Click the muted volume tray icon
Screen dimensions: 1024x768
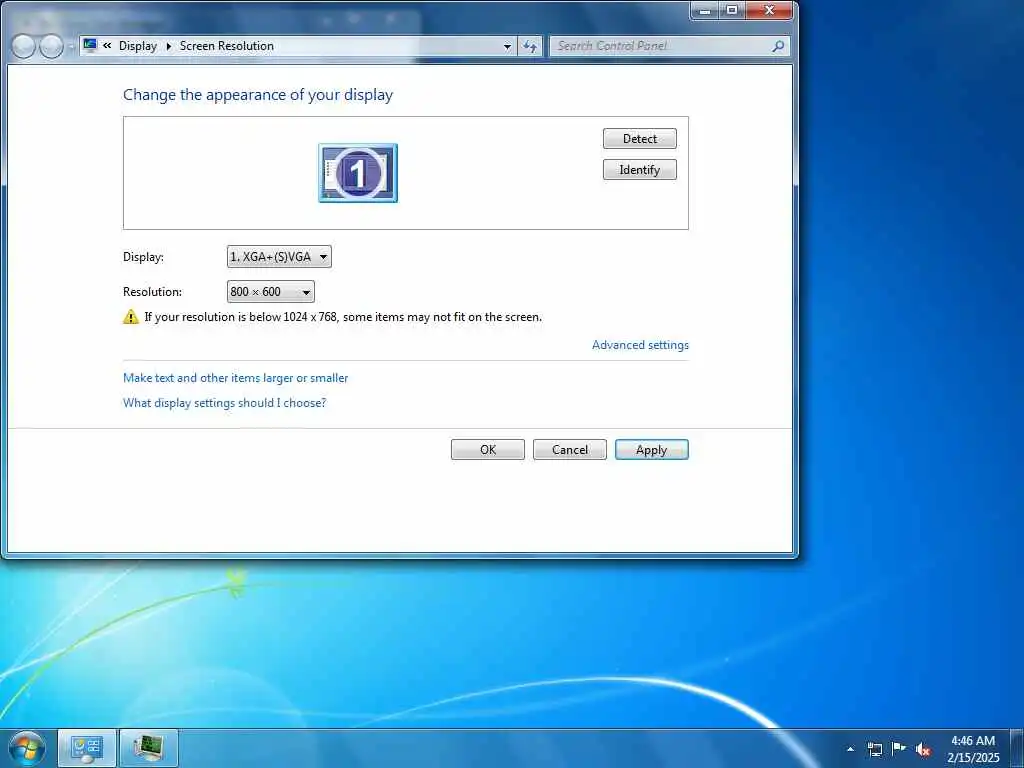pos(923,749)
